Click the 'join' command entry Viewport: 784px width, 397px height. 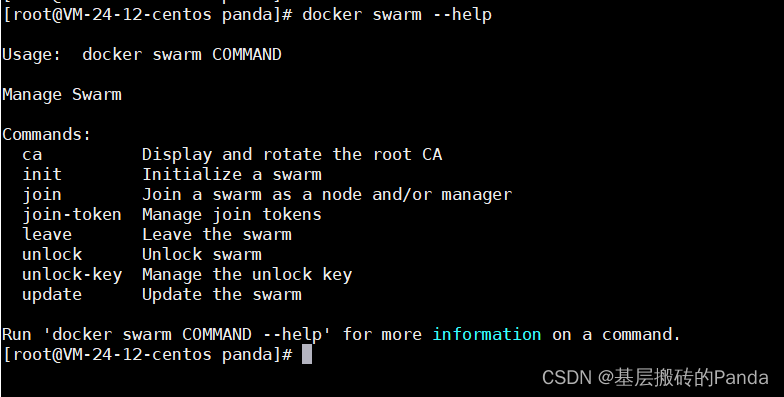pyautogui.click(x=42, y=195)
